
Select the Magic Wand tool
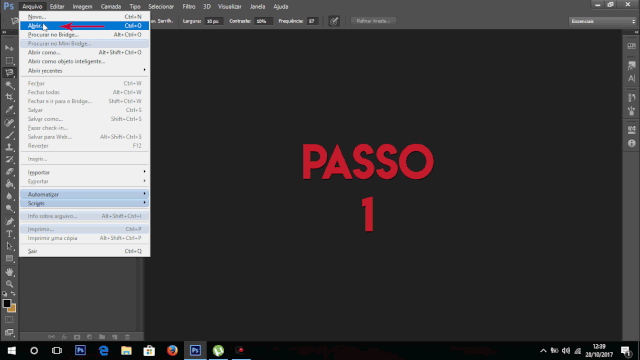tap(9, 85)
